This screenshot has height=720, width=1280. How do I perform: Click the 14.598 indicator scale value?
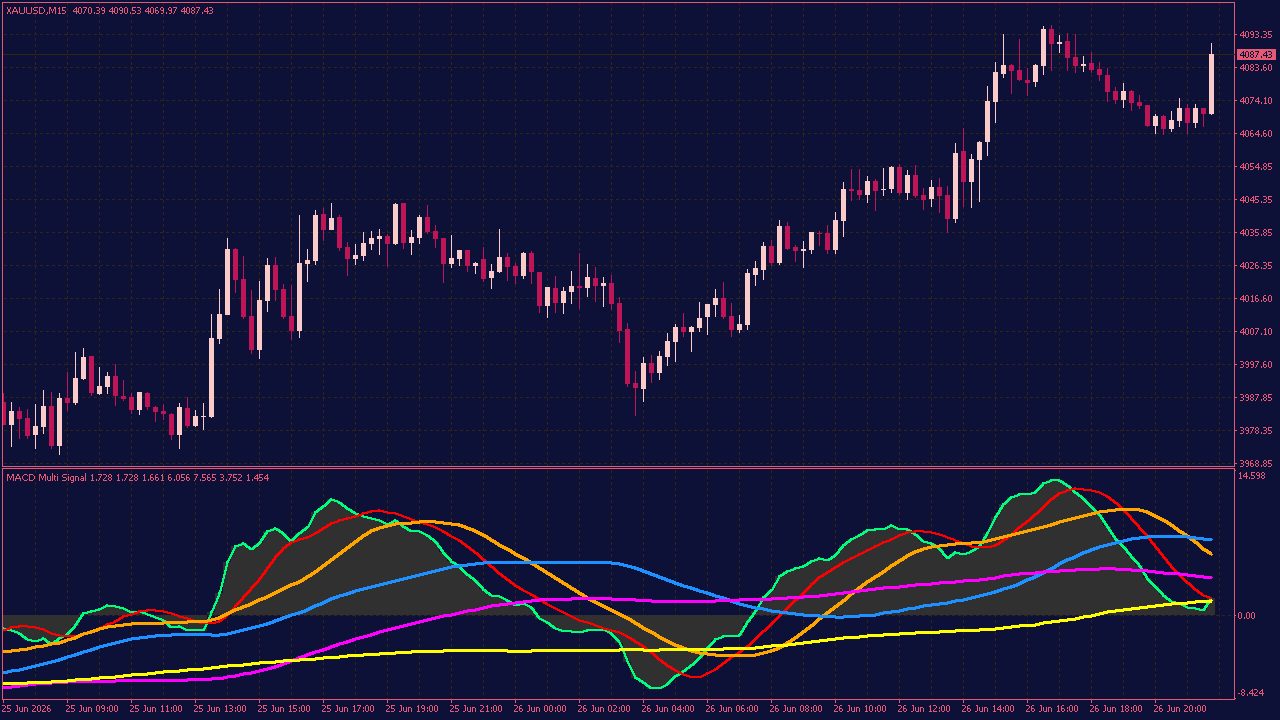(1252, 476)
